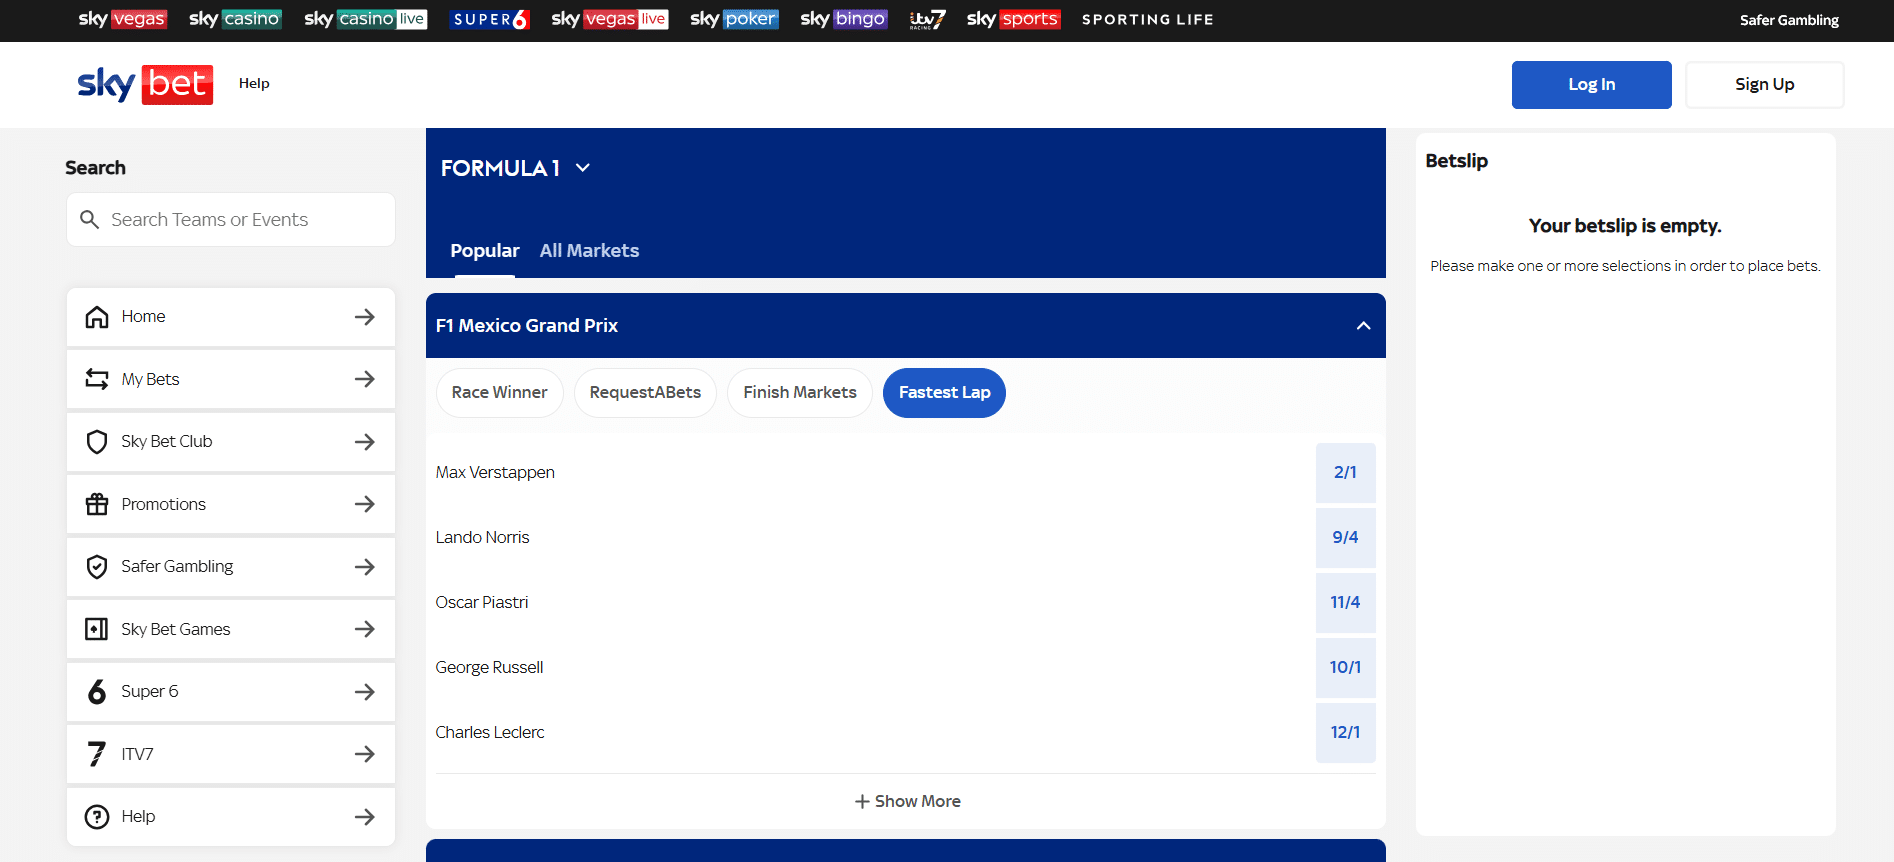Click the Promotions gift box icon
The image size is (1894, 862).
(x=97, y=504)
